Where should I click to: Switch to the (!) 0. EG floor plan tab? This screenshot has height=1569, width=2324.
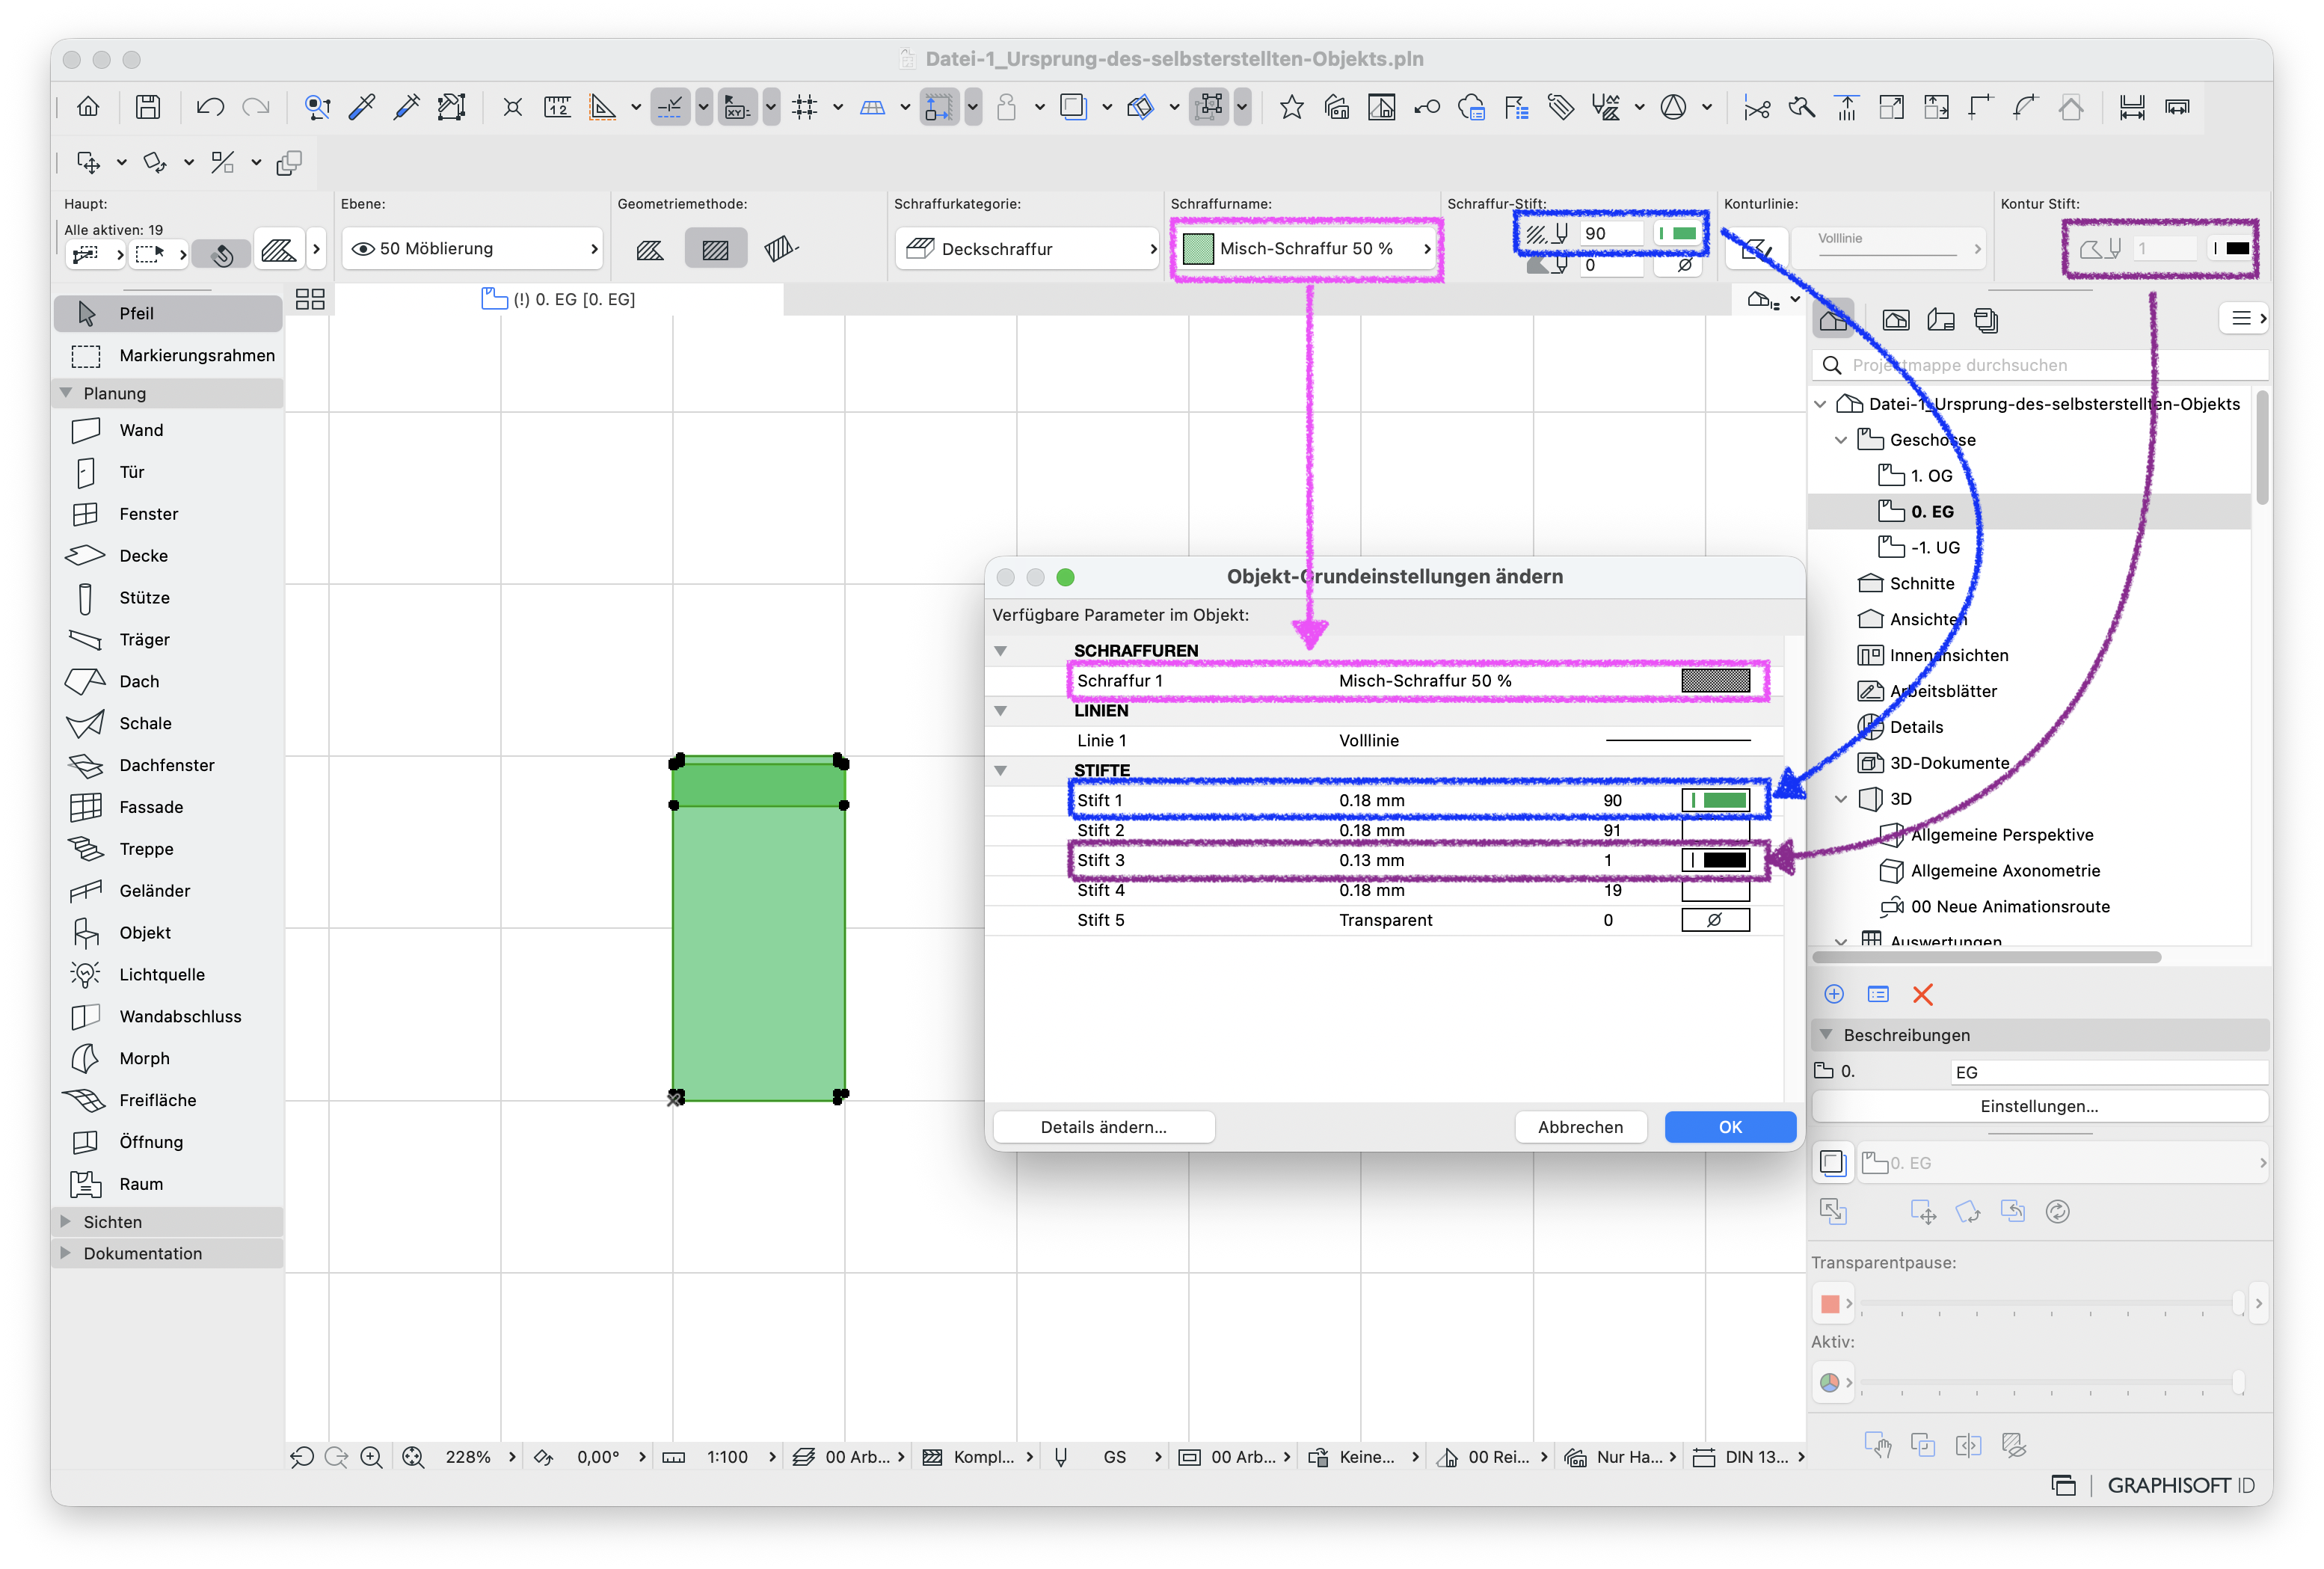(x=558, y=299)
